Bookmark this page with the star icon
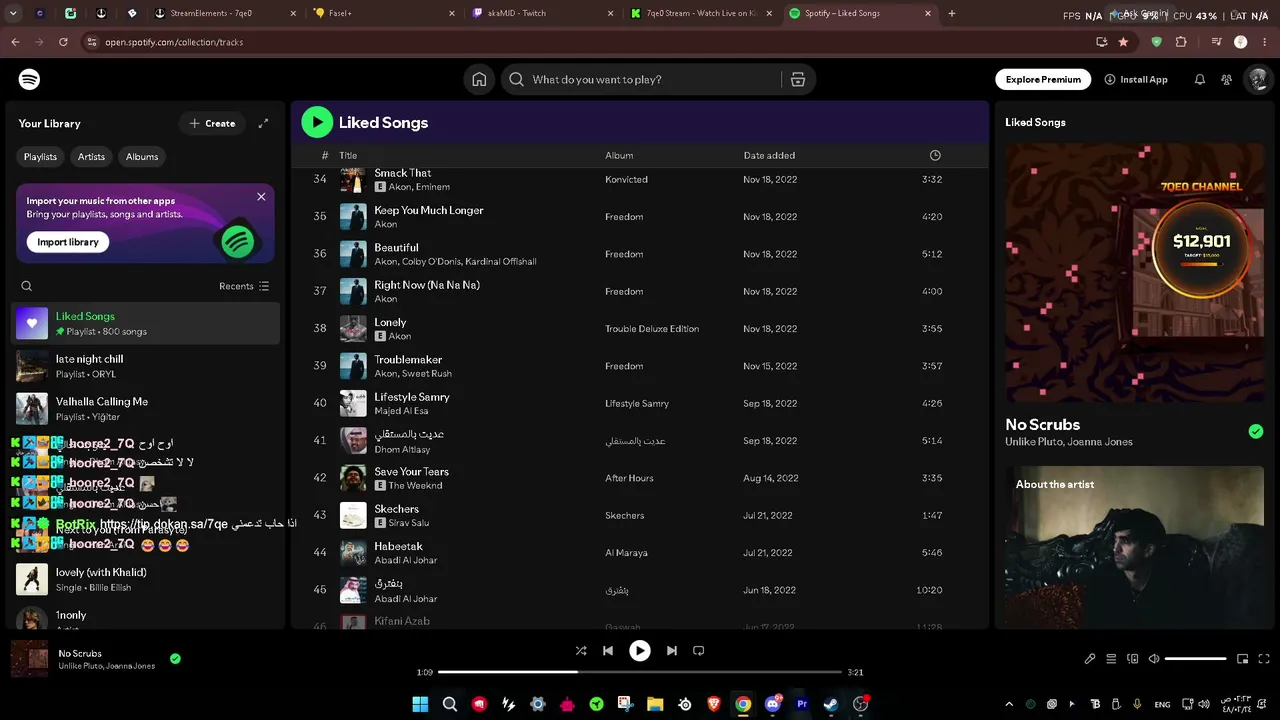1280x720 pixels. coord(1123,42)
